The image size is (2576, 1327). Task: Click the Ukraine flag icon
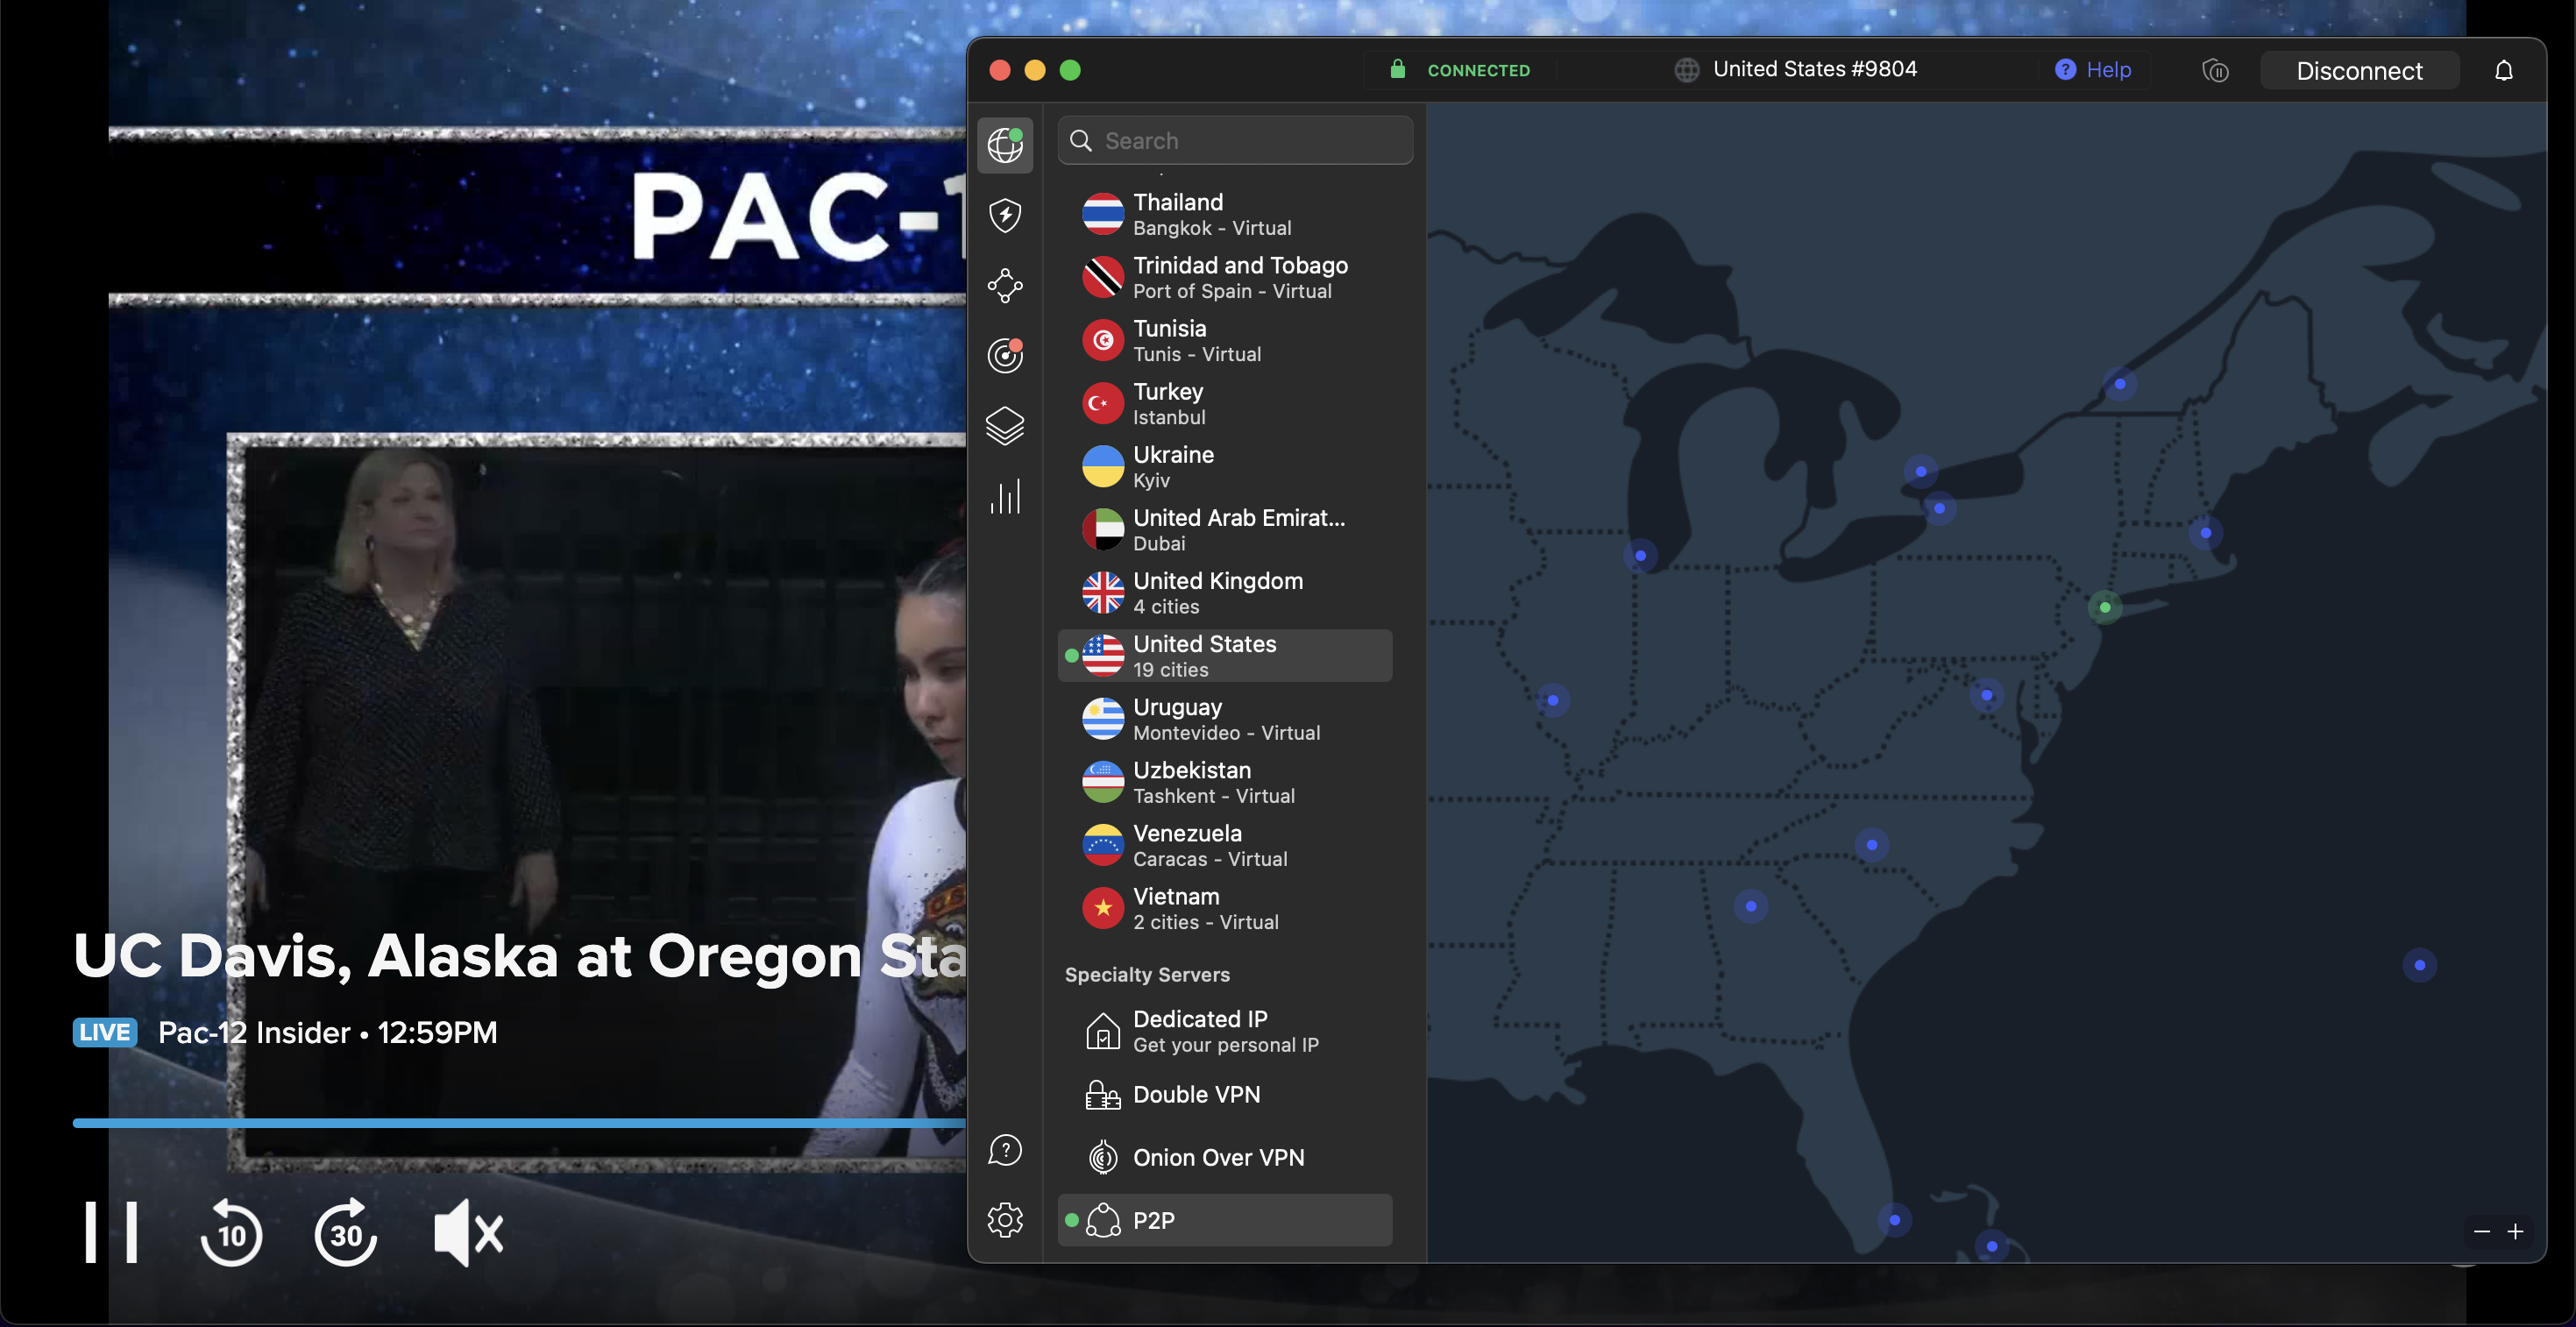click(1103, 466)
